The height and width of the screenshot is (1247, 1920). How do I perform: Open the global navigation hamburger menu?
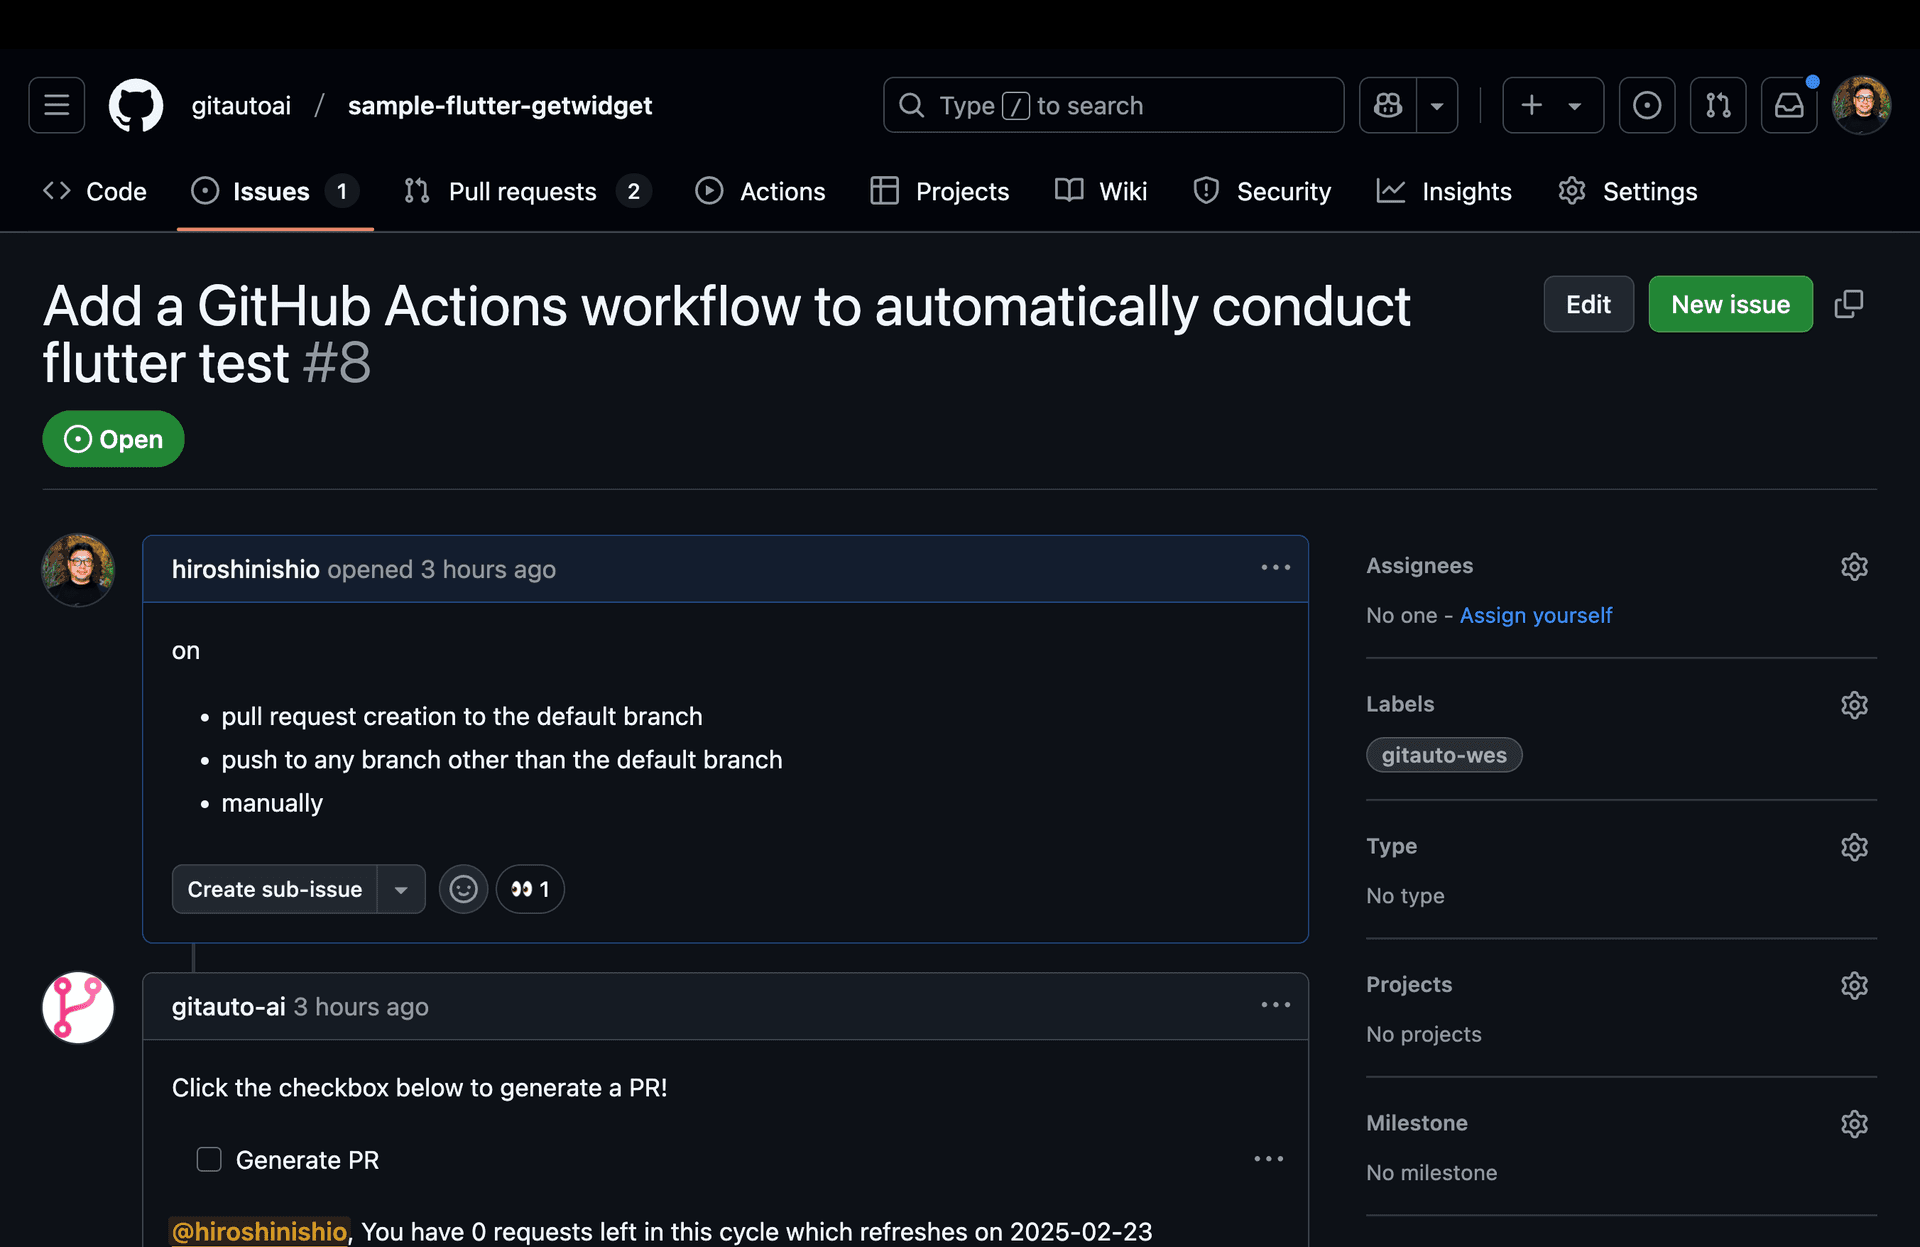56,105
